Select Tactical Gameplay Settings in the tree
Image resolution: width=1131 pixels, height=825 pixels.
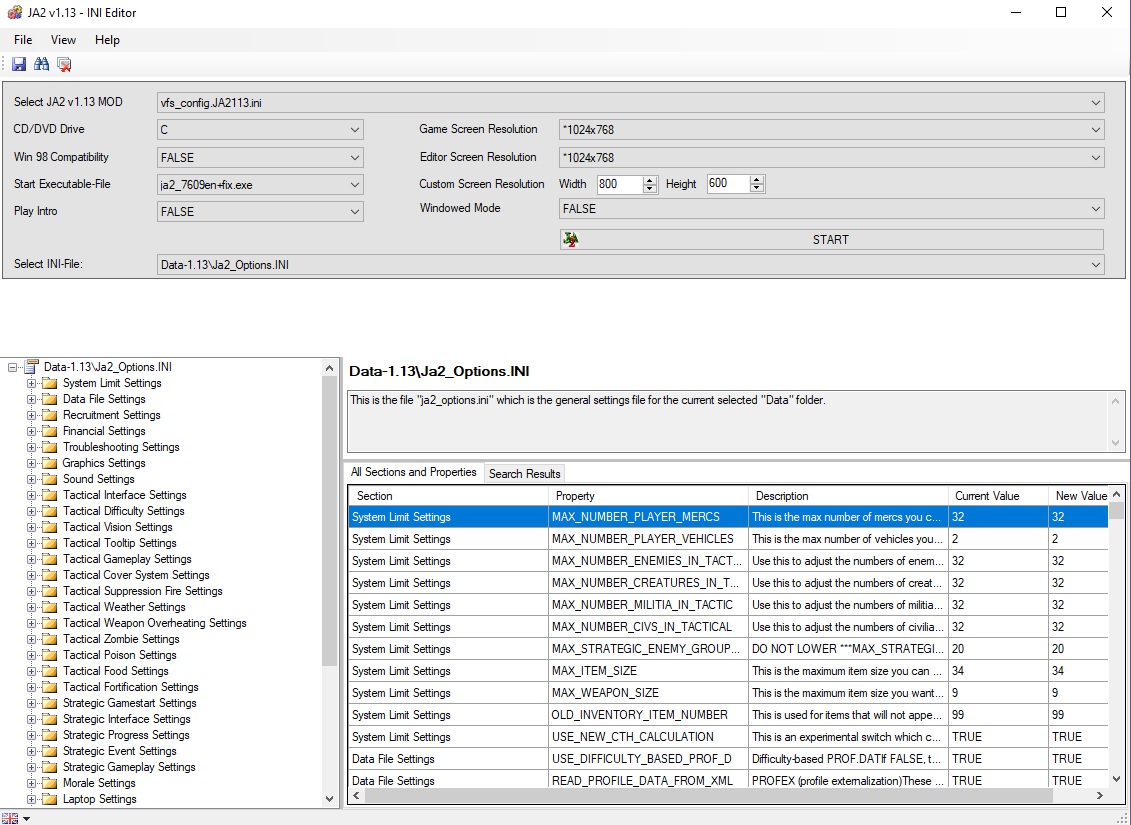pos(127,559)
